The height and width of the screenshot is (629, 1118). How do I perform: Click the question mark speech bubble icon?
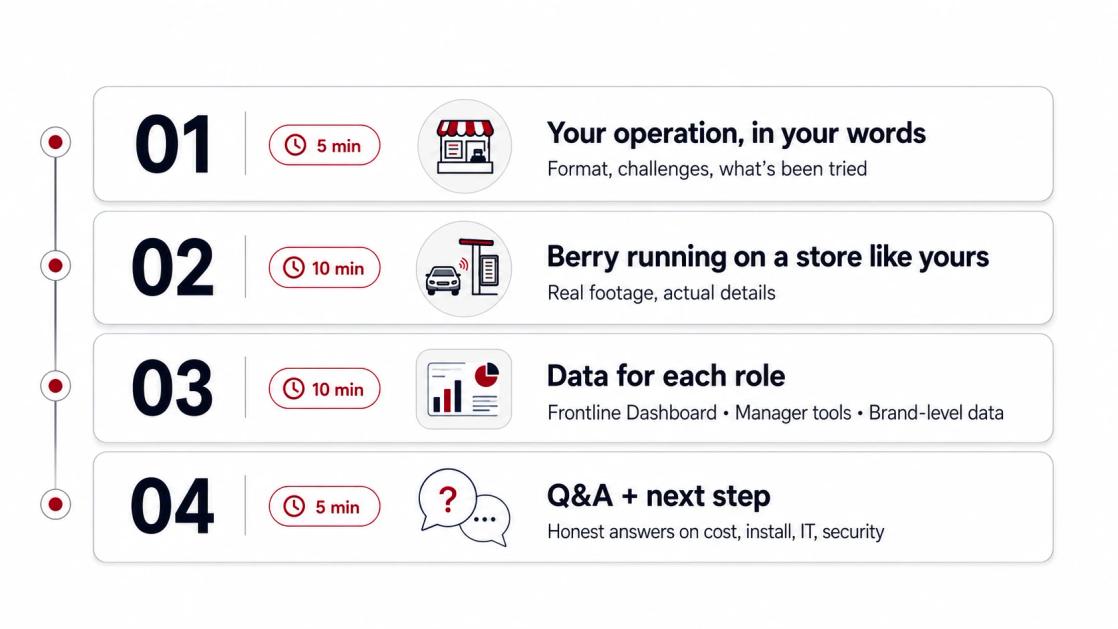click(x=447, y=499)
